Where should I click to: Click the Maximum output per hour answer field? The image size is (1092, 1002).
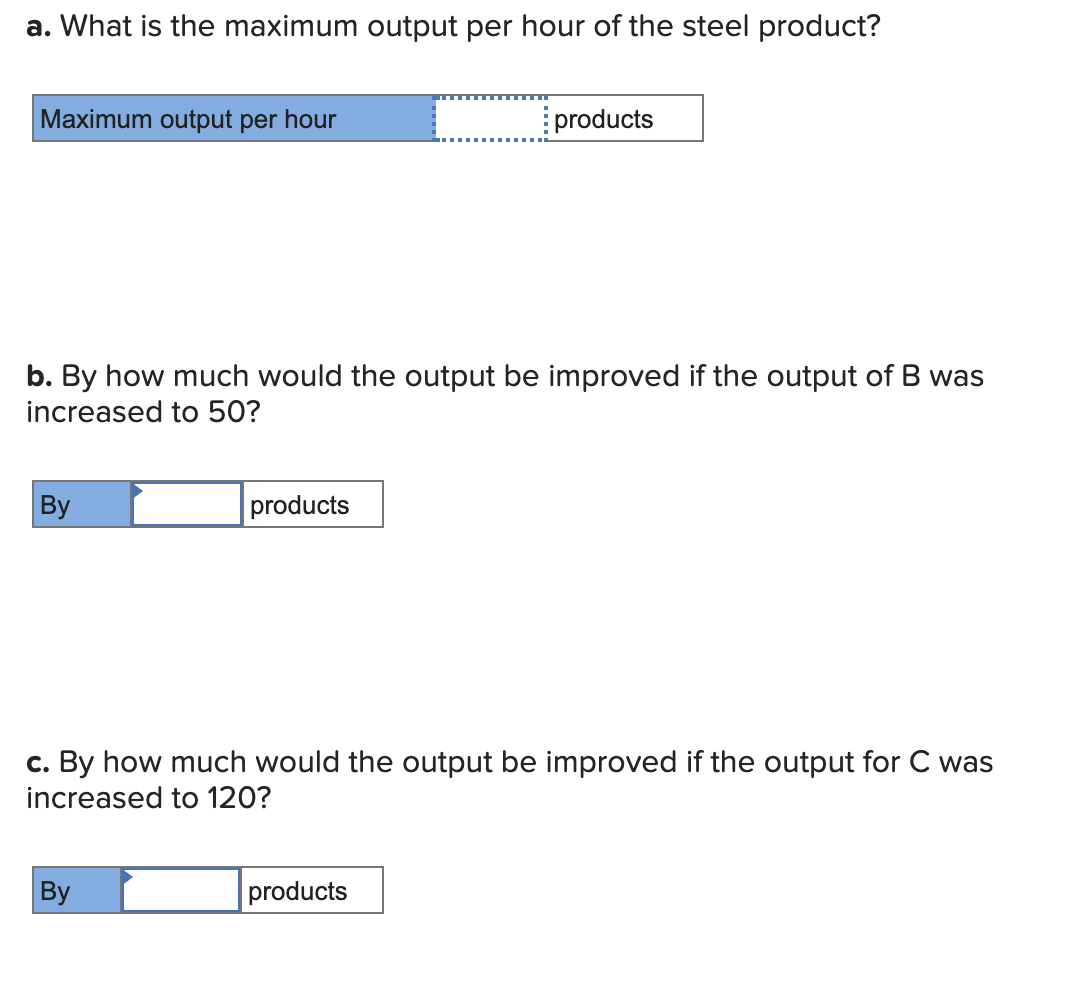point(488,118)
